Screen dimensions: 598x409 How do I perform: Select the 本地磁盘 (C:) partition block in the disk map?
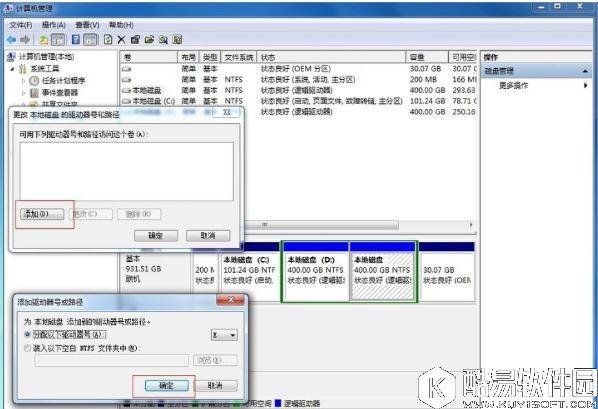pyautogui.click(x=250, y=272)
